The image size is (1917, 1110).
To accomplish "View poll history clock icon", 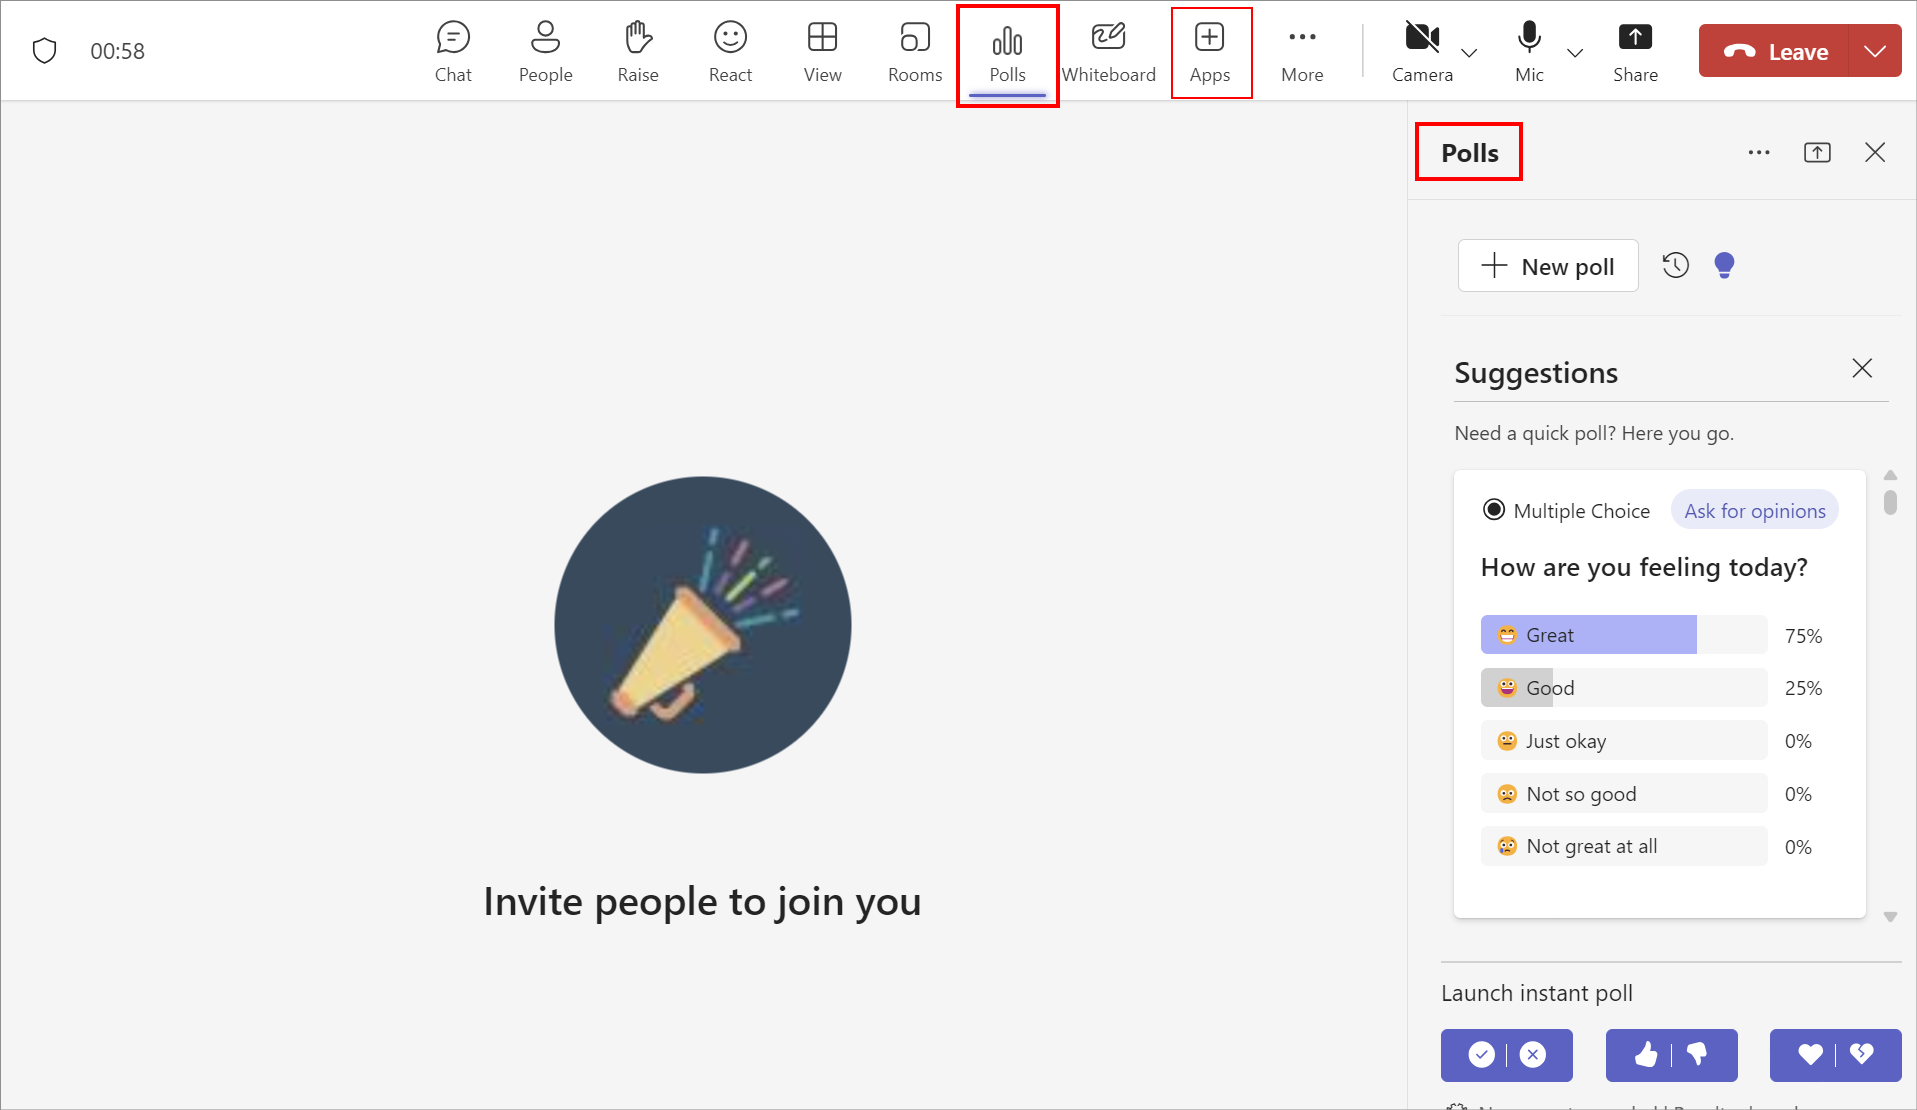I will (x=1676, y=265).
